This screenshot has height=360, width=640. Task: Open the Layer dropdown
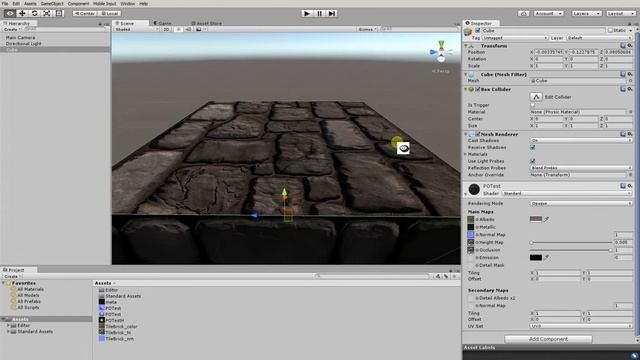pyautogui.click(x=599, y=38)
